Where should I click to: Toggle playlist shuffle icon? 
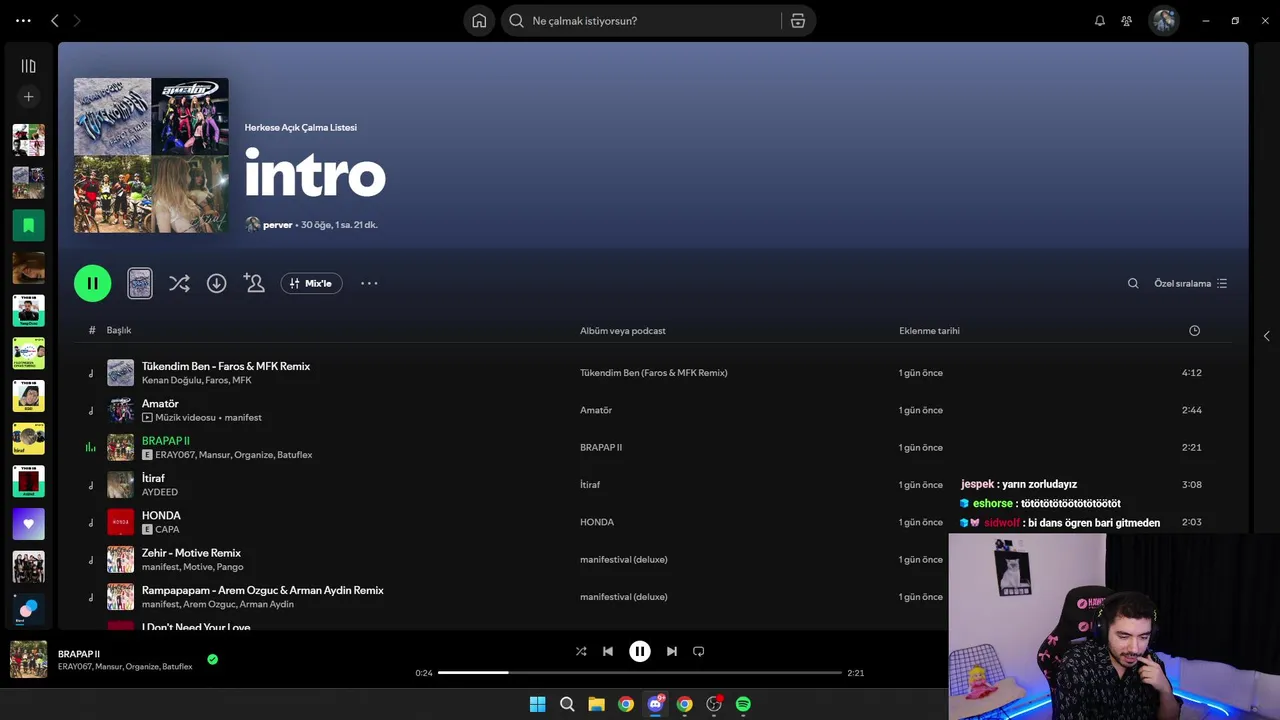click(179, 283)
